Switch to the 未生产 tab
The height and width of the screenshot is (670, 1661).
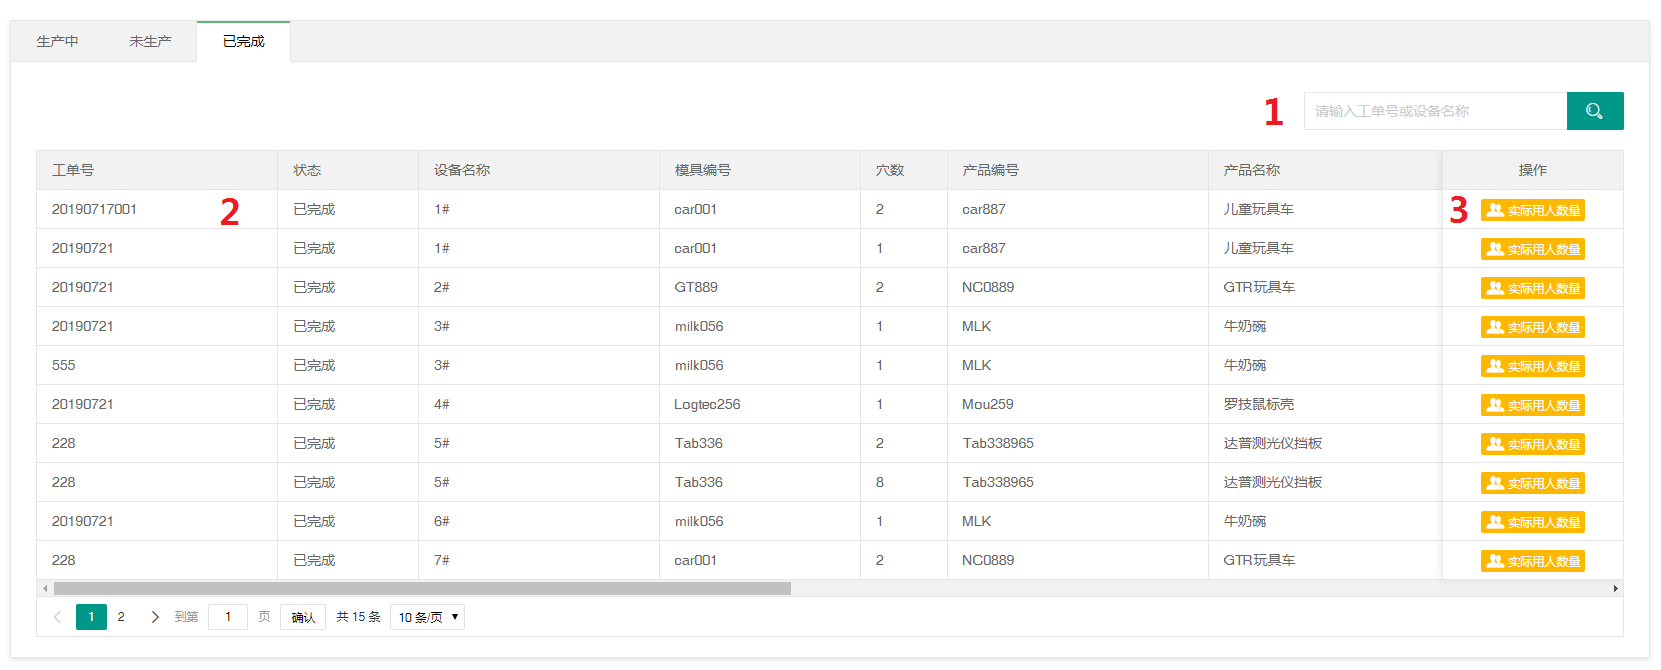pyautogui.click(x=150, y=41)
